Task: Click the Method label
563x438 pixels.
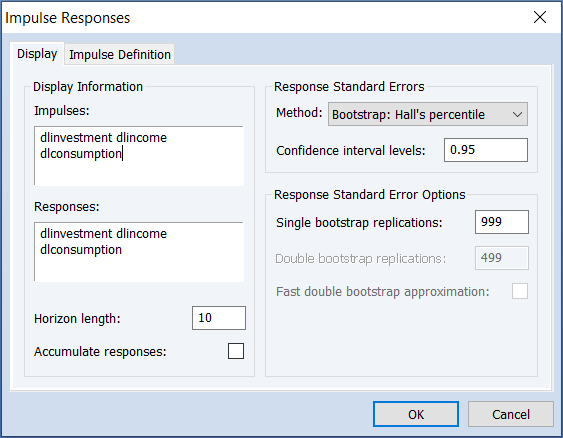Action: pos(299,113)
